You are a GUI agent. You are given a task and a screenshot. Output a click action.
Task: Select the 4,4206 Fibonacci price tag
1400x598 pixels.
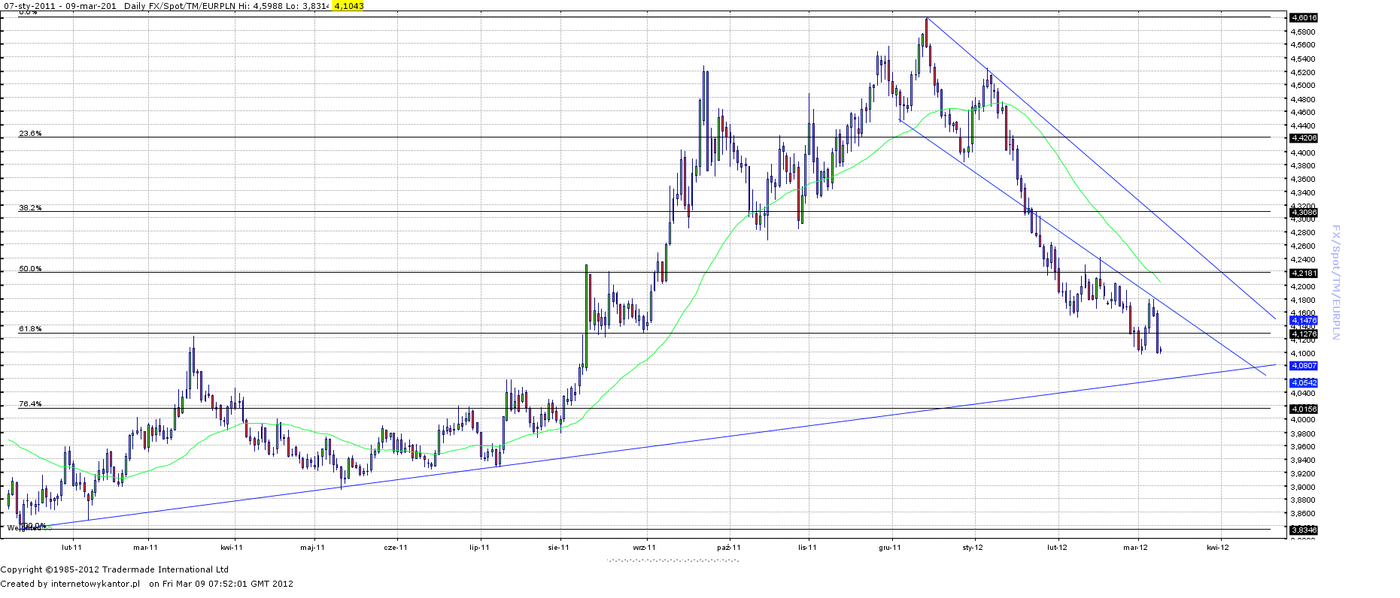coord(1304,138)
